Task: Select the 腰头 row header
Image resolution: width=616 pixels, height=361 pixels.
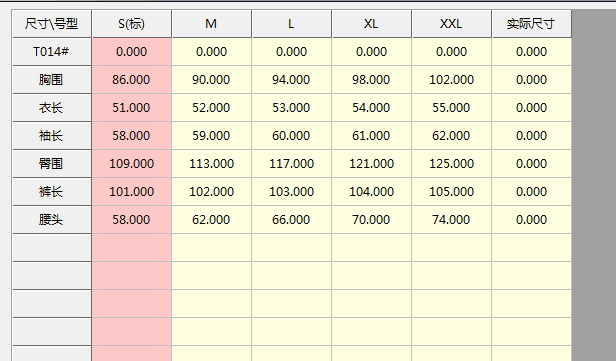Action: coord(51,220)
